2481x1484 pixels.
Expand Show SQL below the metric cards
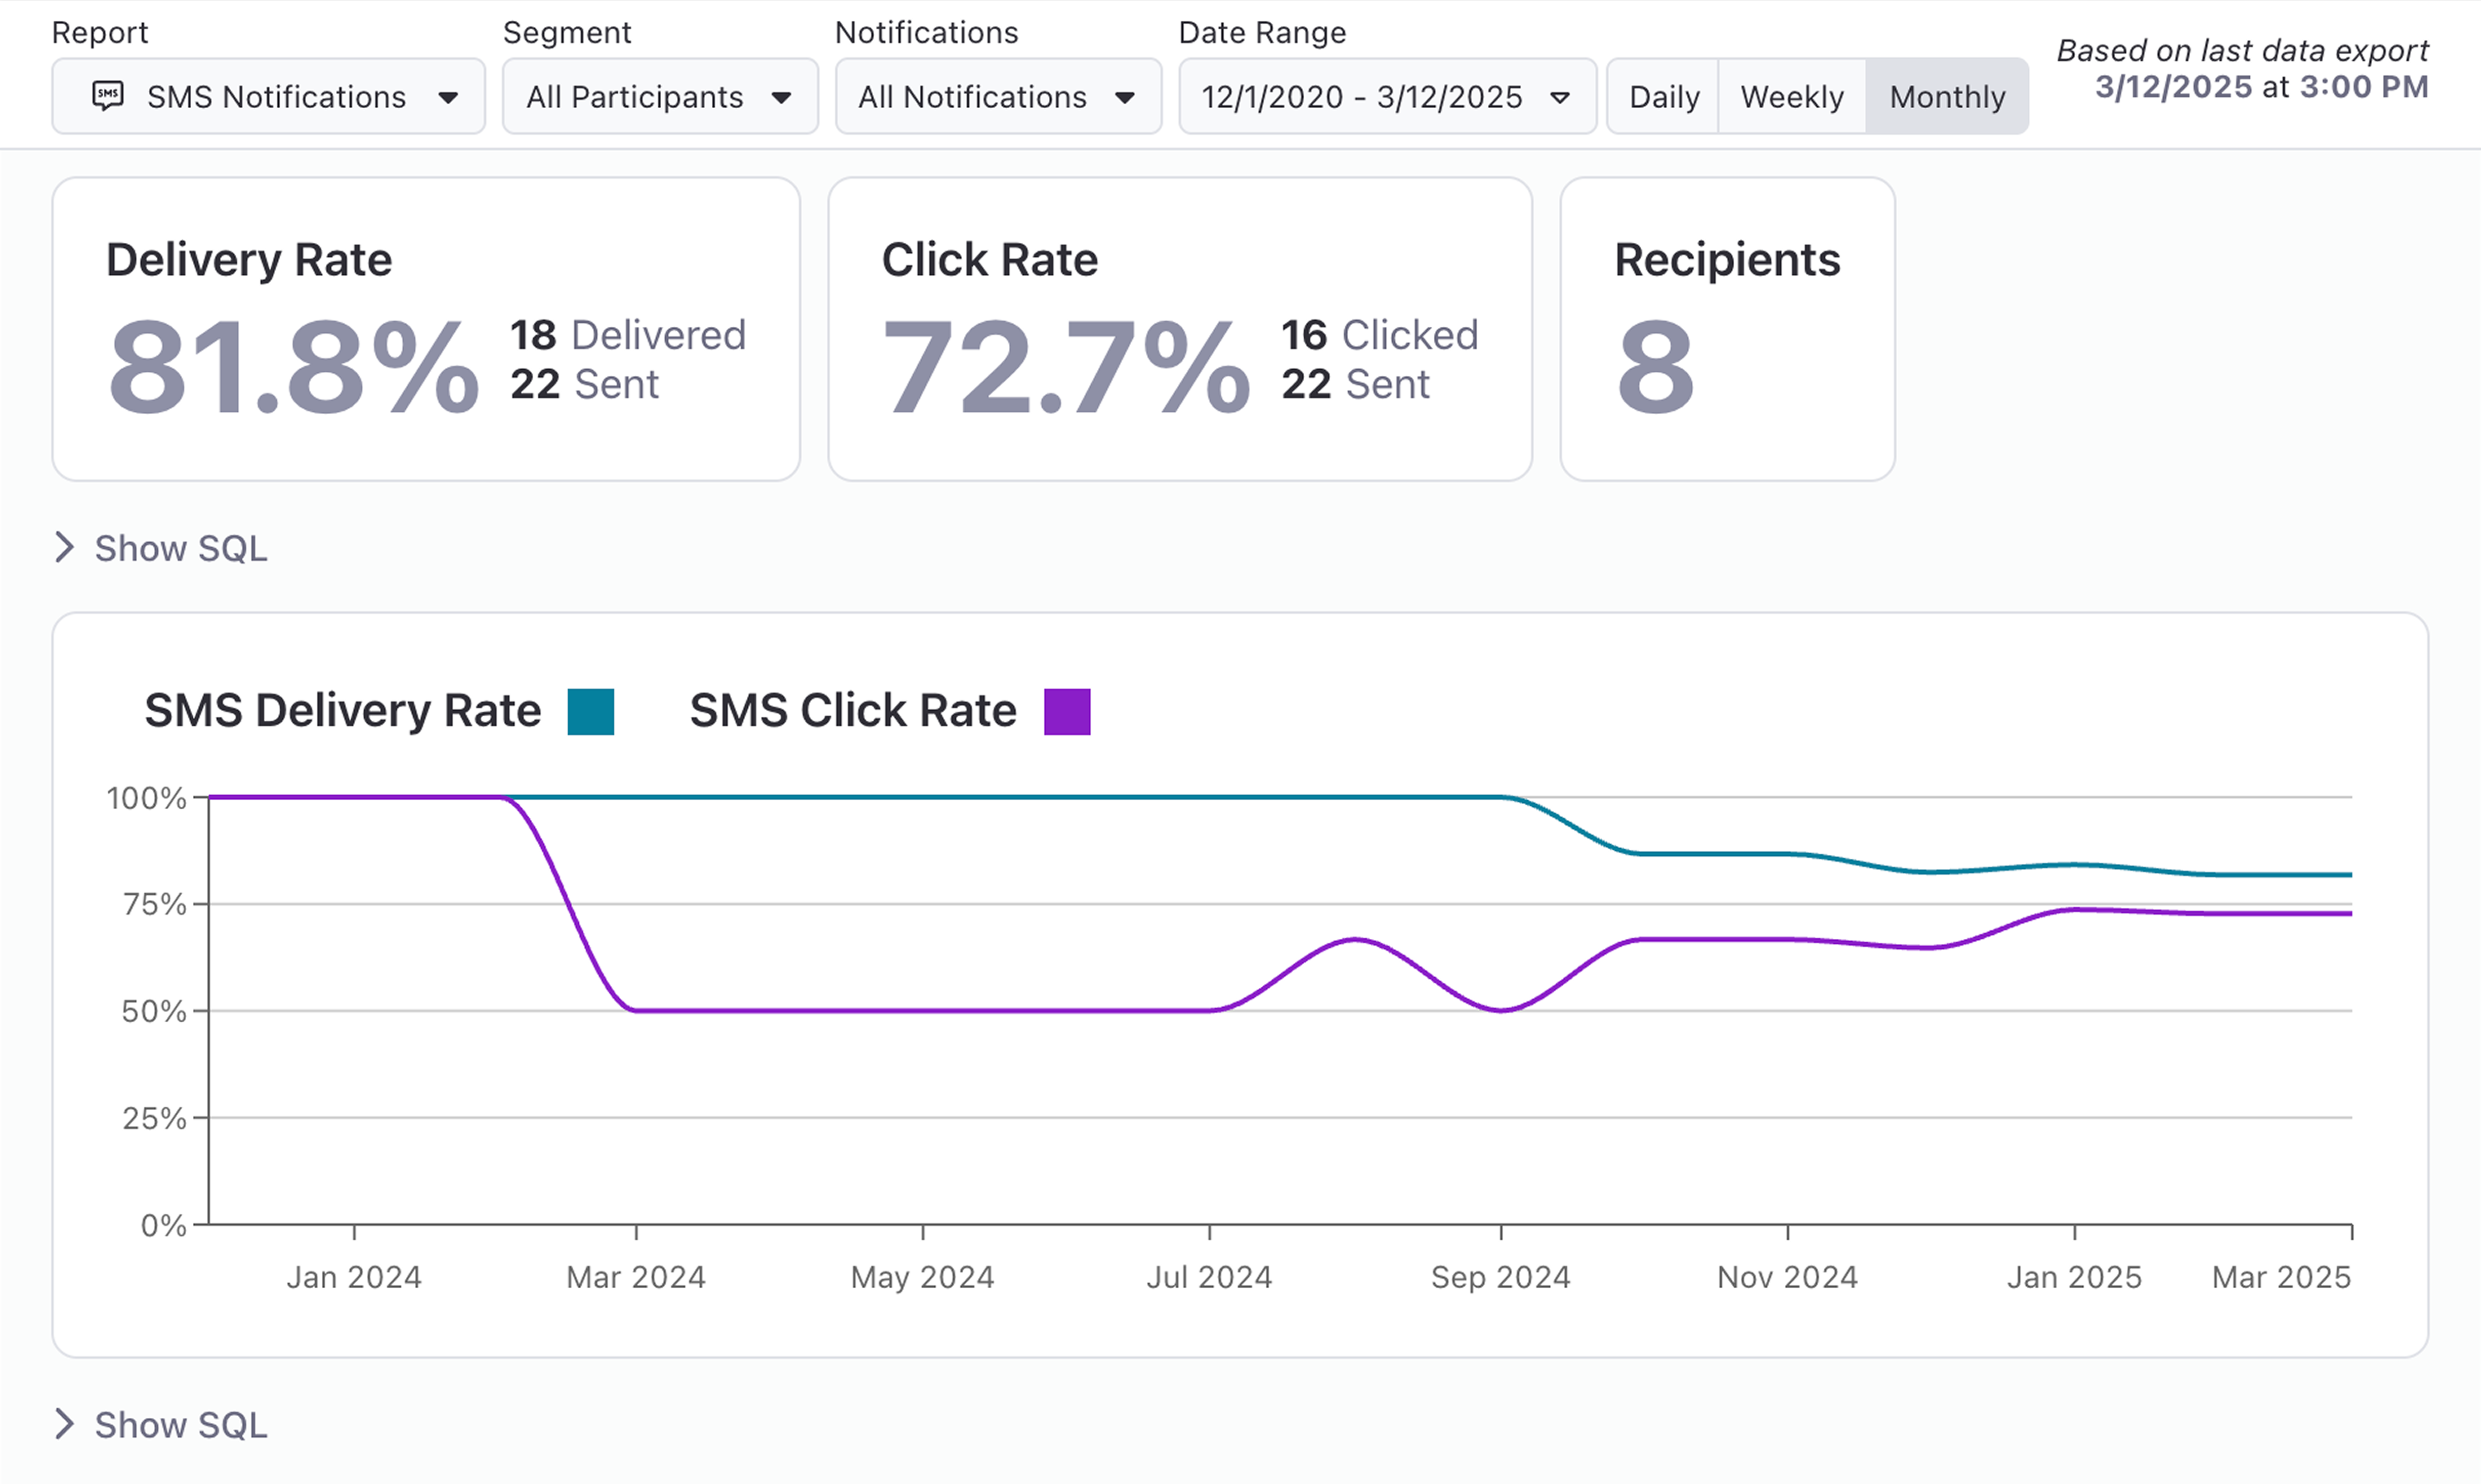coord(181,548)
